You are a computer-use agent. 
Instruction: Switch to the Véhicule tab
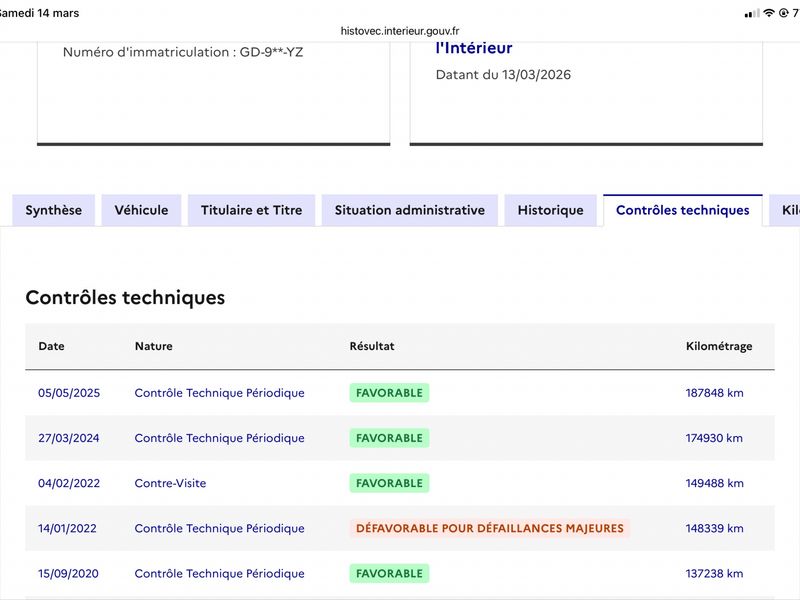click(x=141, y=210)
